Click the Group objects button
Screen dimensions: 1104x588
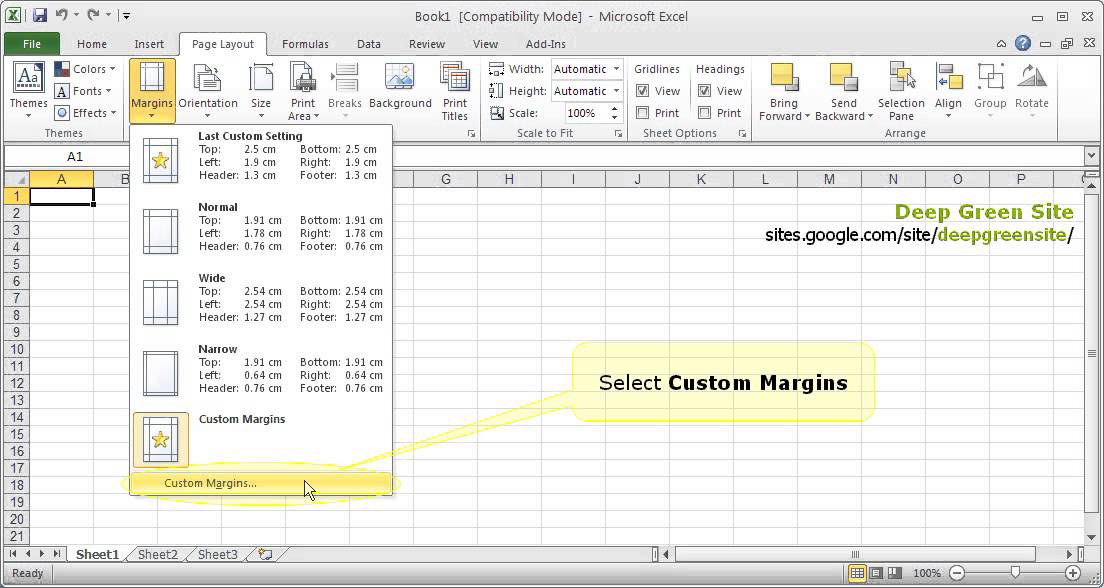990,90
